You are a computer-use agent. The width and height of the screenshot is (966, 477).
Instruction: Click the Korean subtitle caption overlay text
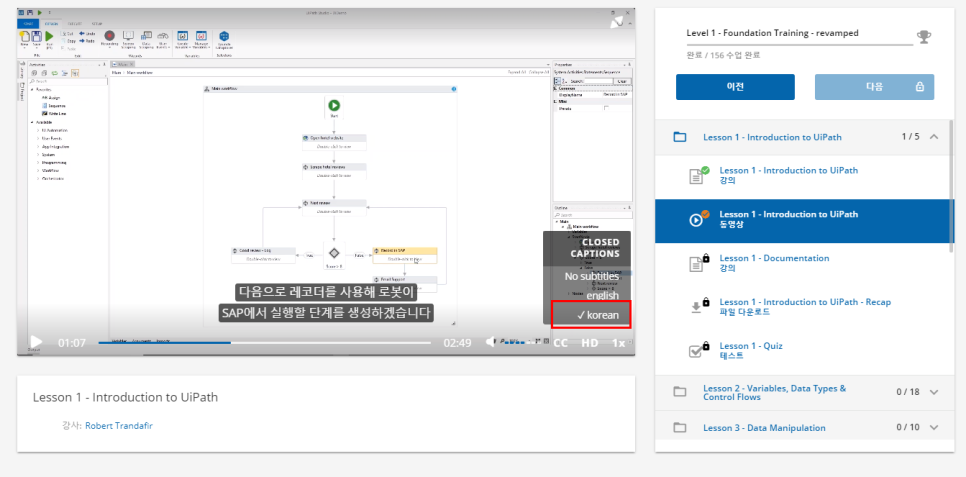tap(326, 302)
